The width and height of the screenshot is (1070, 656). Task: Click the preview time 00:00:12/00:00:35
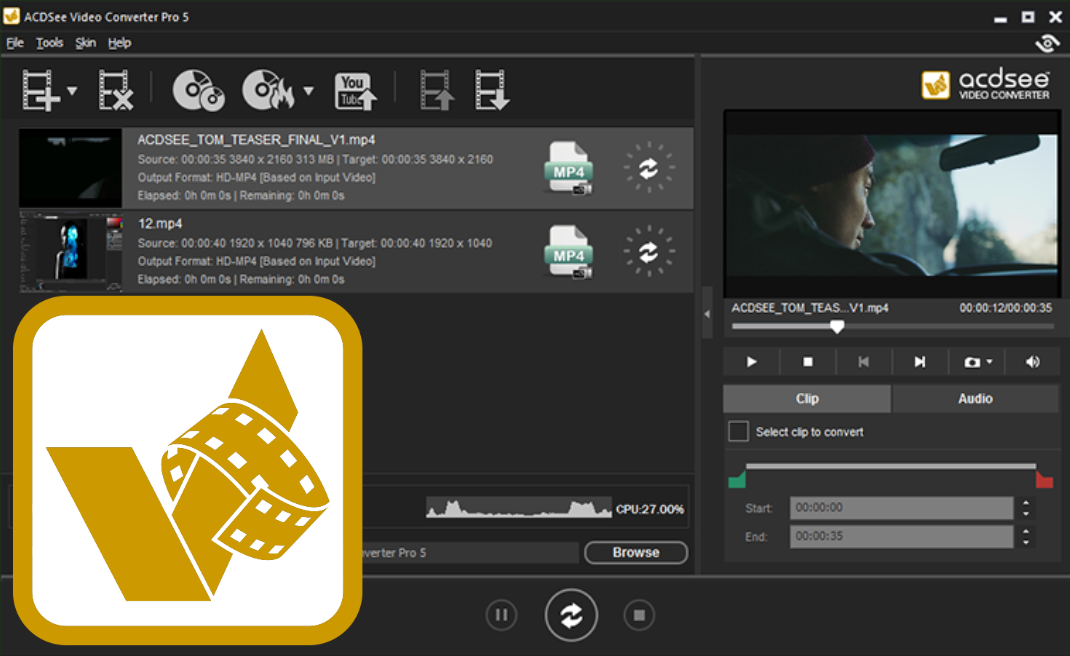click(1006, 308)
